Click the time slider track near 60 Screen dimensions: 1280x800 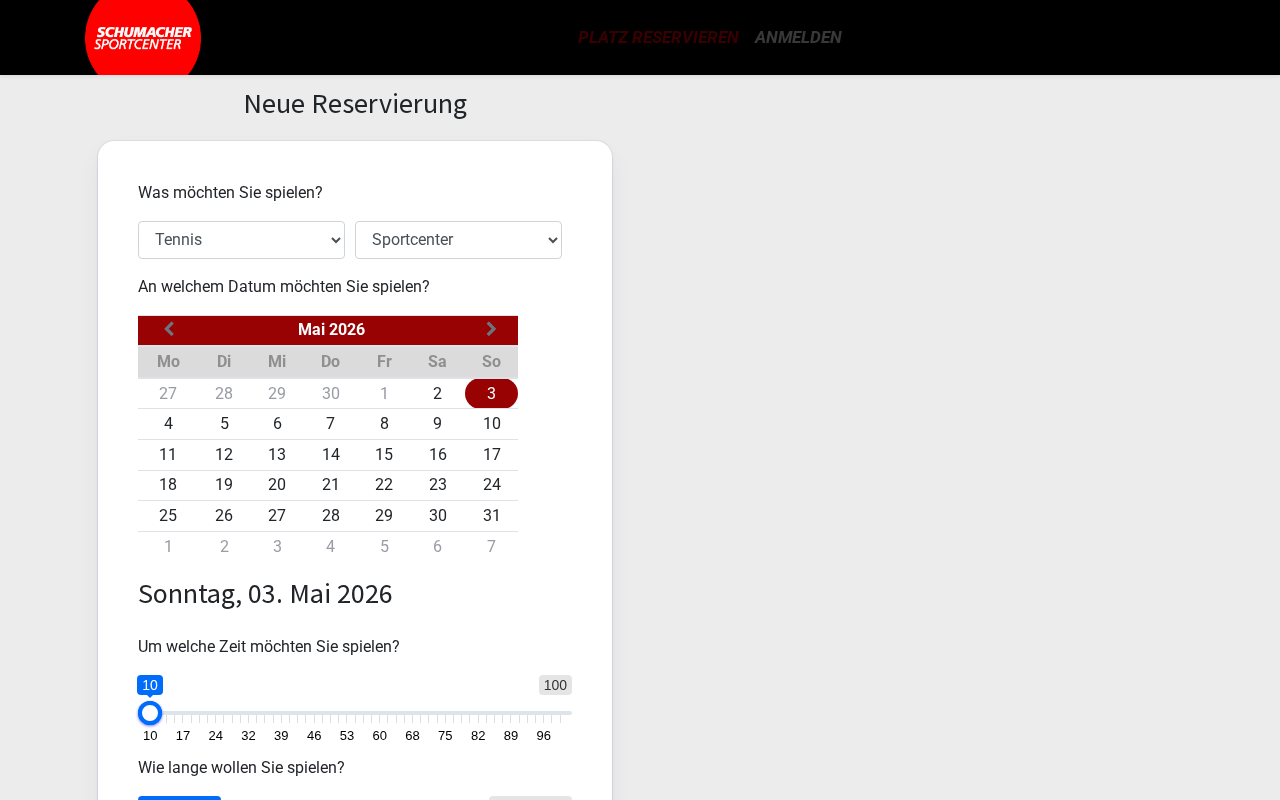[x=380, y=713]
